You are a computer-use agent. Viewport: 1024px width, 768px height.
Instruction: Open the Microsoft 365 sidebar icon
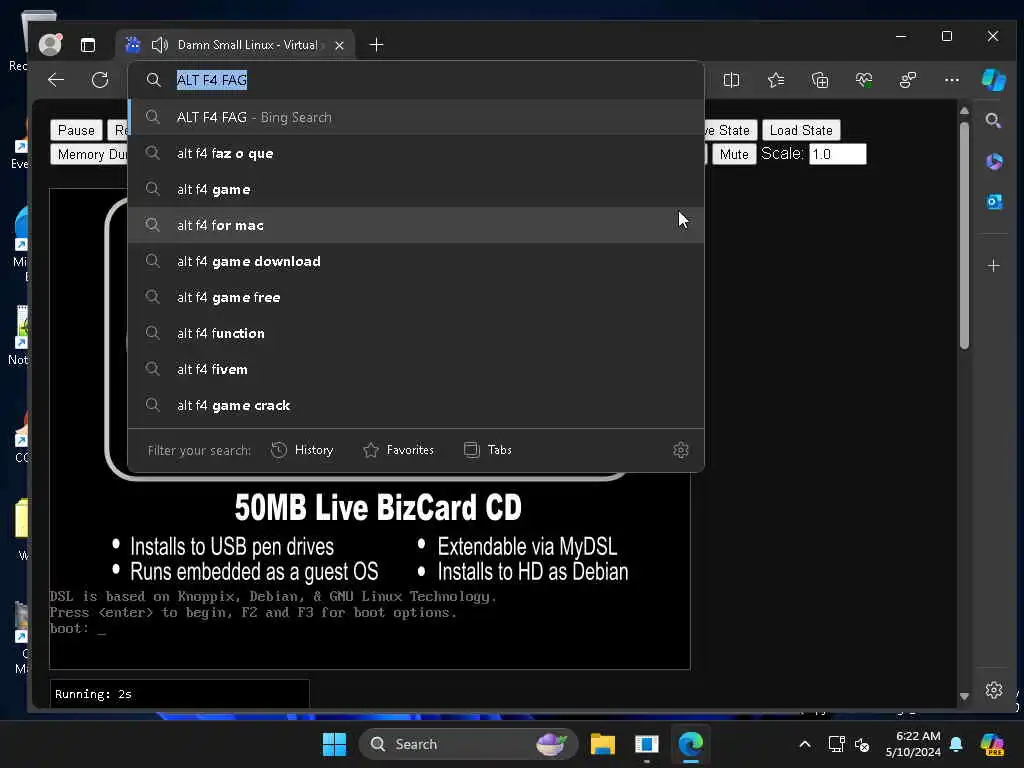click(994, 161)
